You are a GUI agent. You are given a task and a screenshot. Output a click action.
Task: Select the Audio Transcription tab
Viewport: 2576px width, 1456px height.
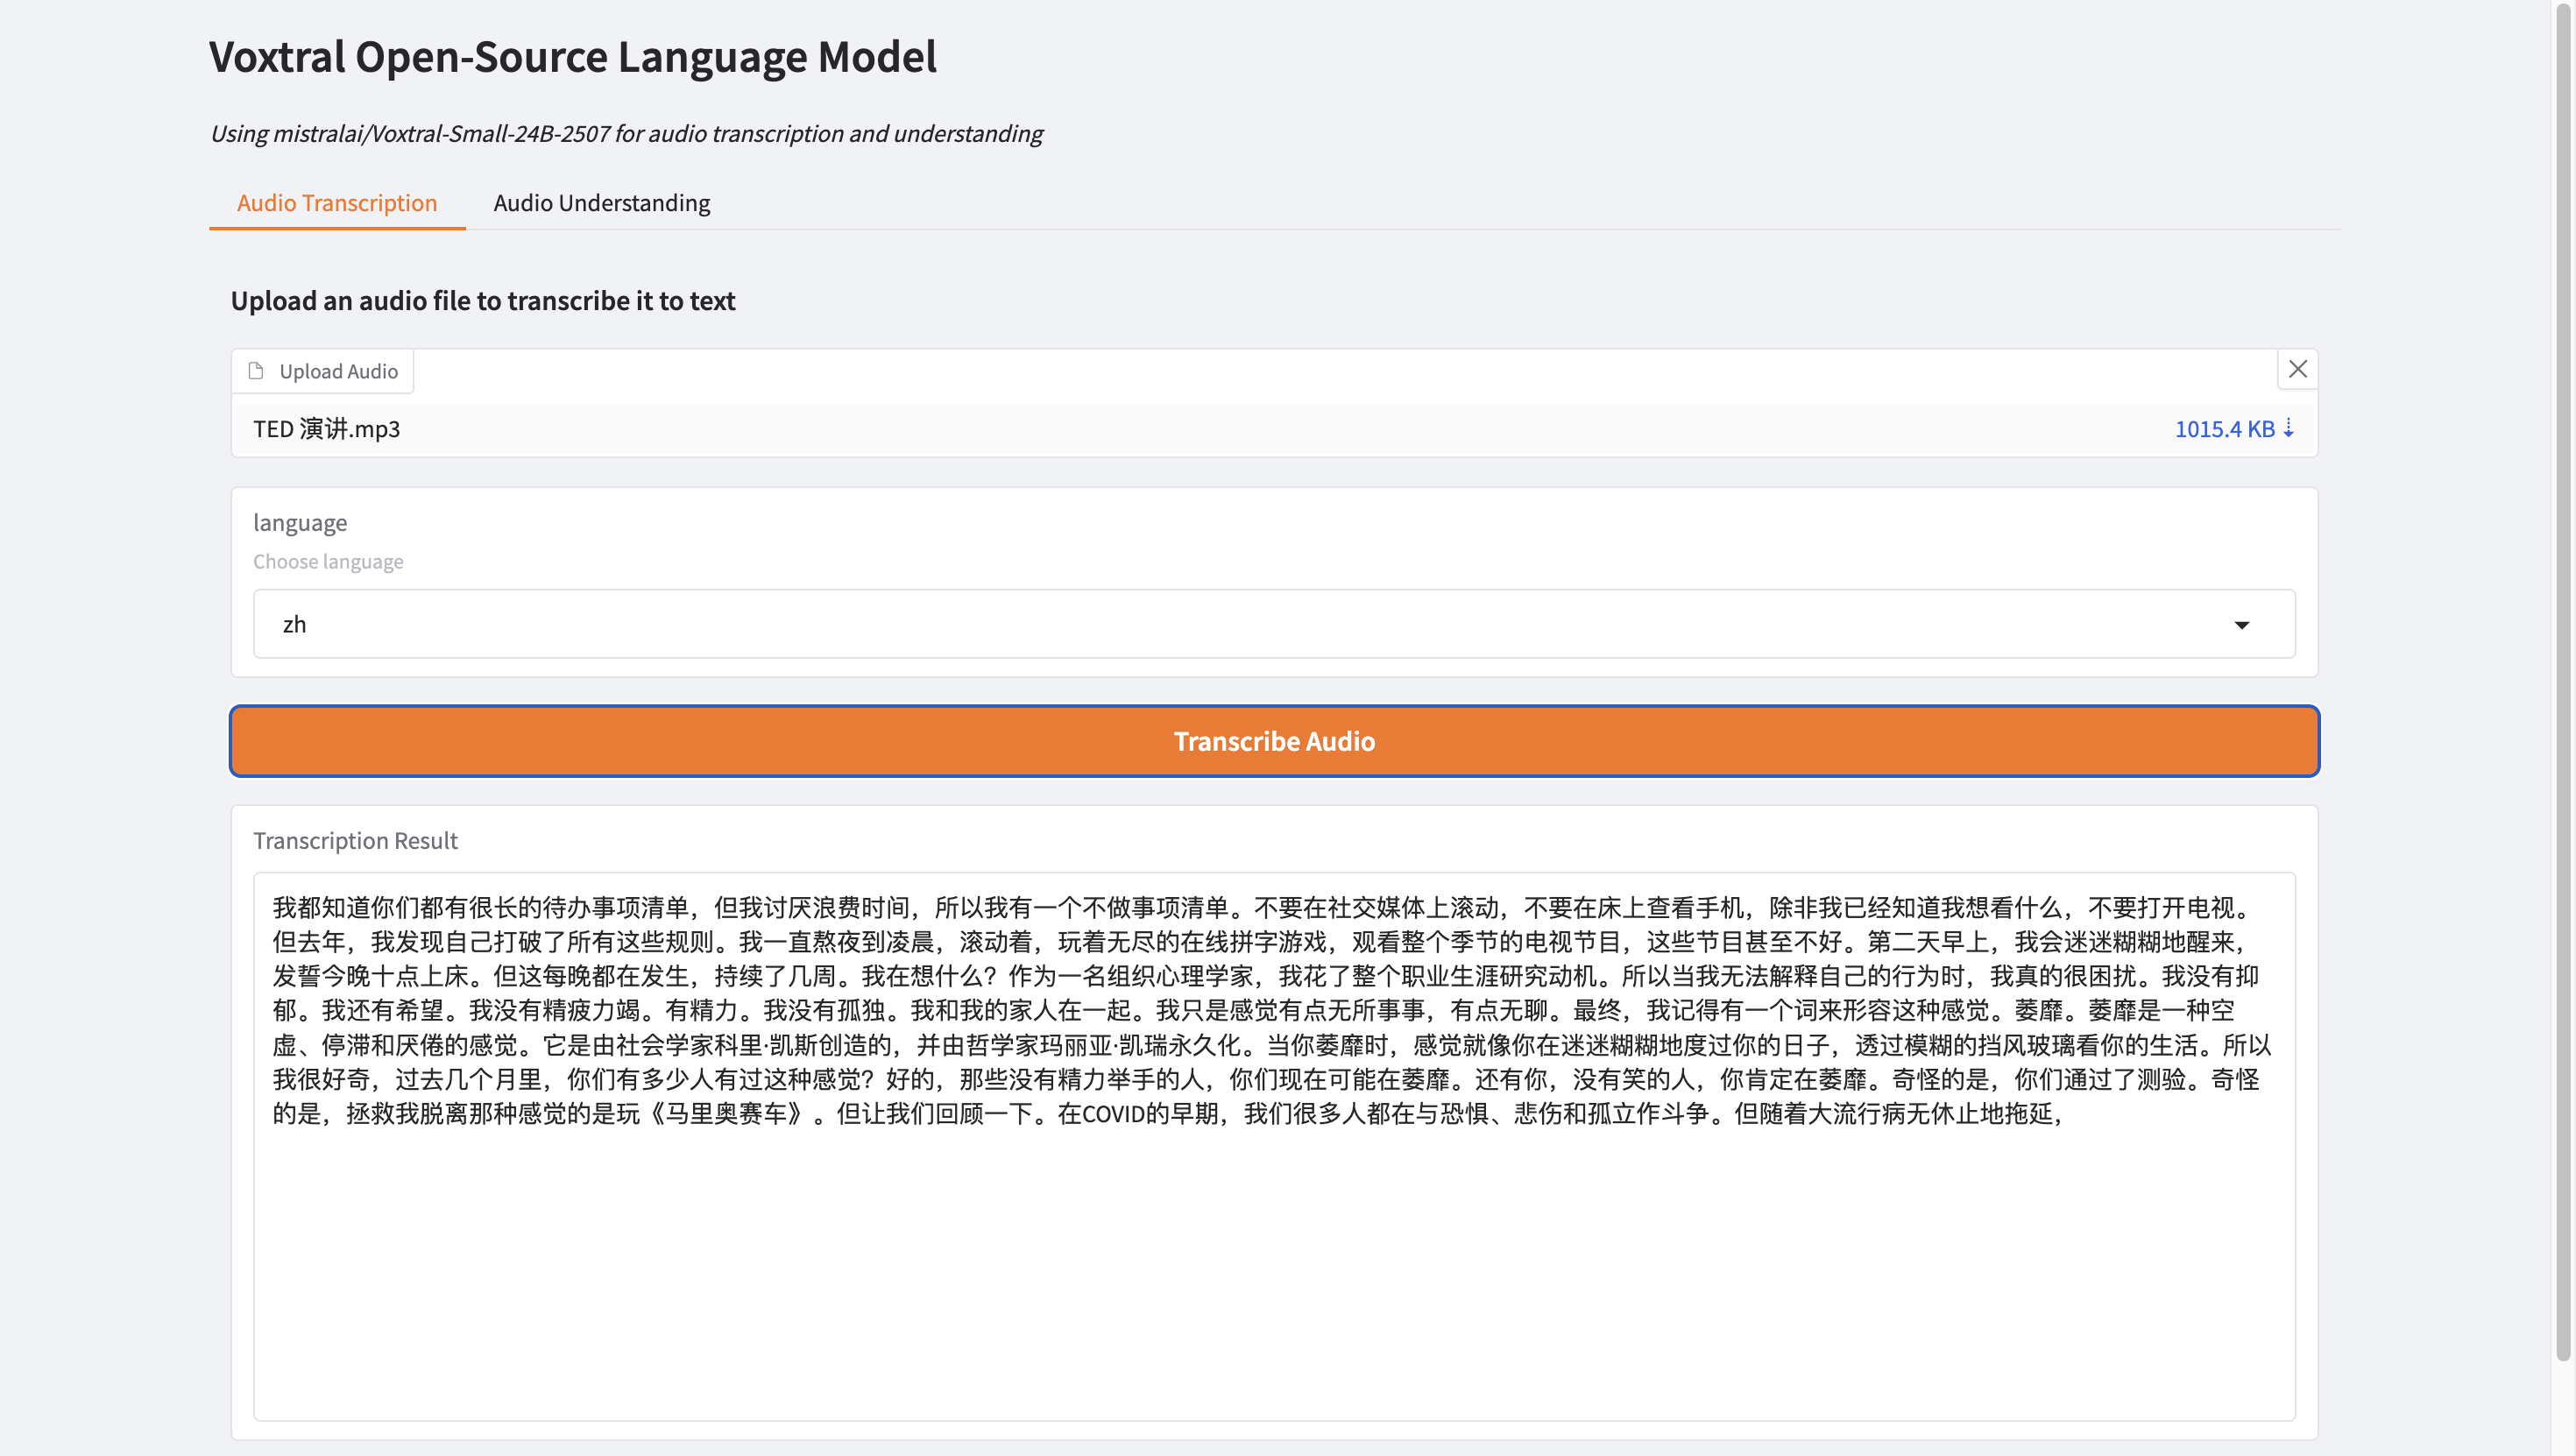click(336, 203)
